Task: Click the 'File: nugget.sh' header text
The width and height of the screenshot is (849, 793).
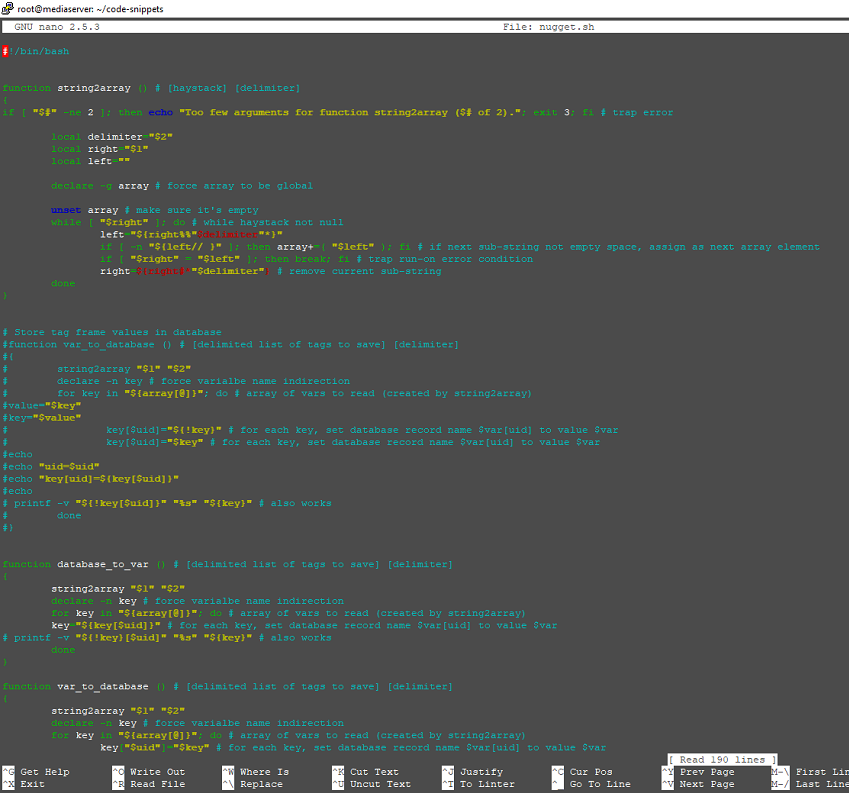Action: (548, 27)
